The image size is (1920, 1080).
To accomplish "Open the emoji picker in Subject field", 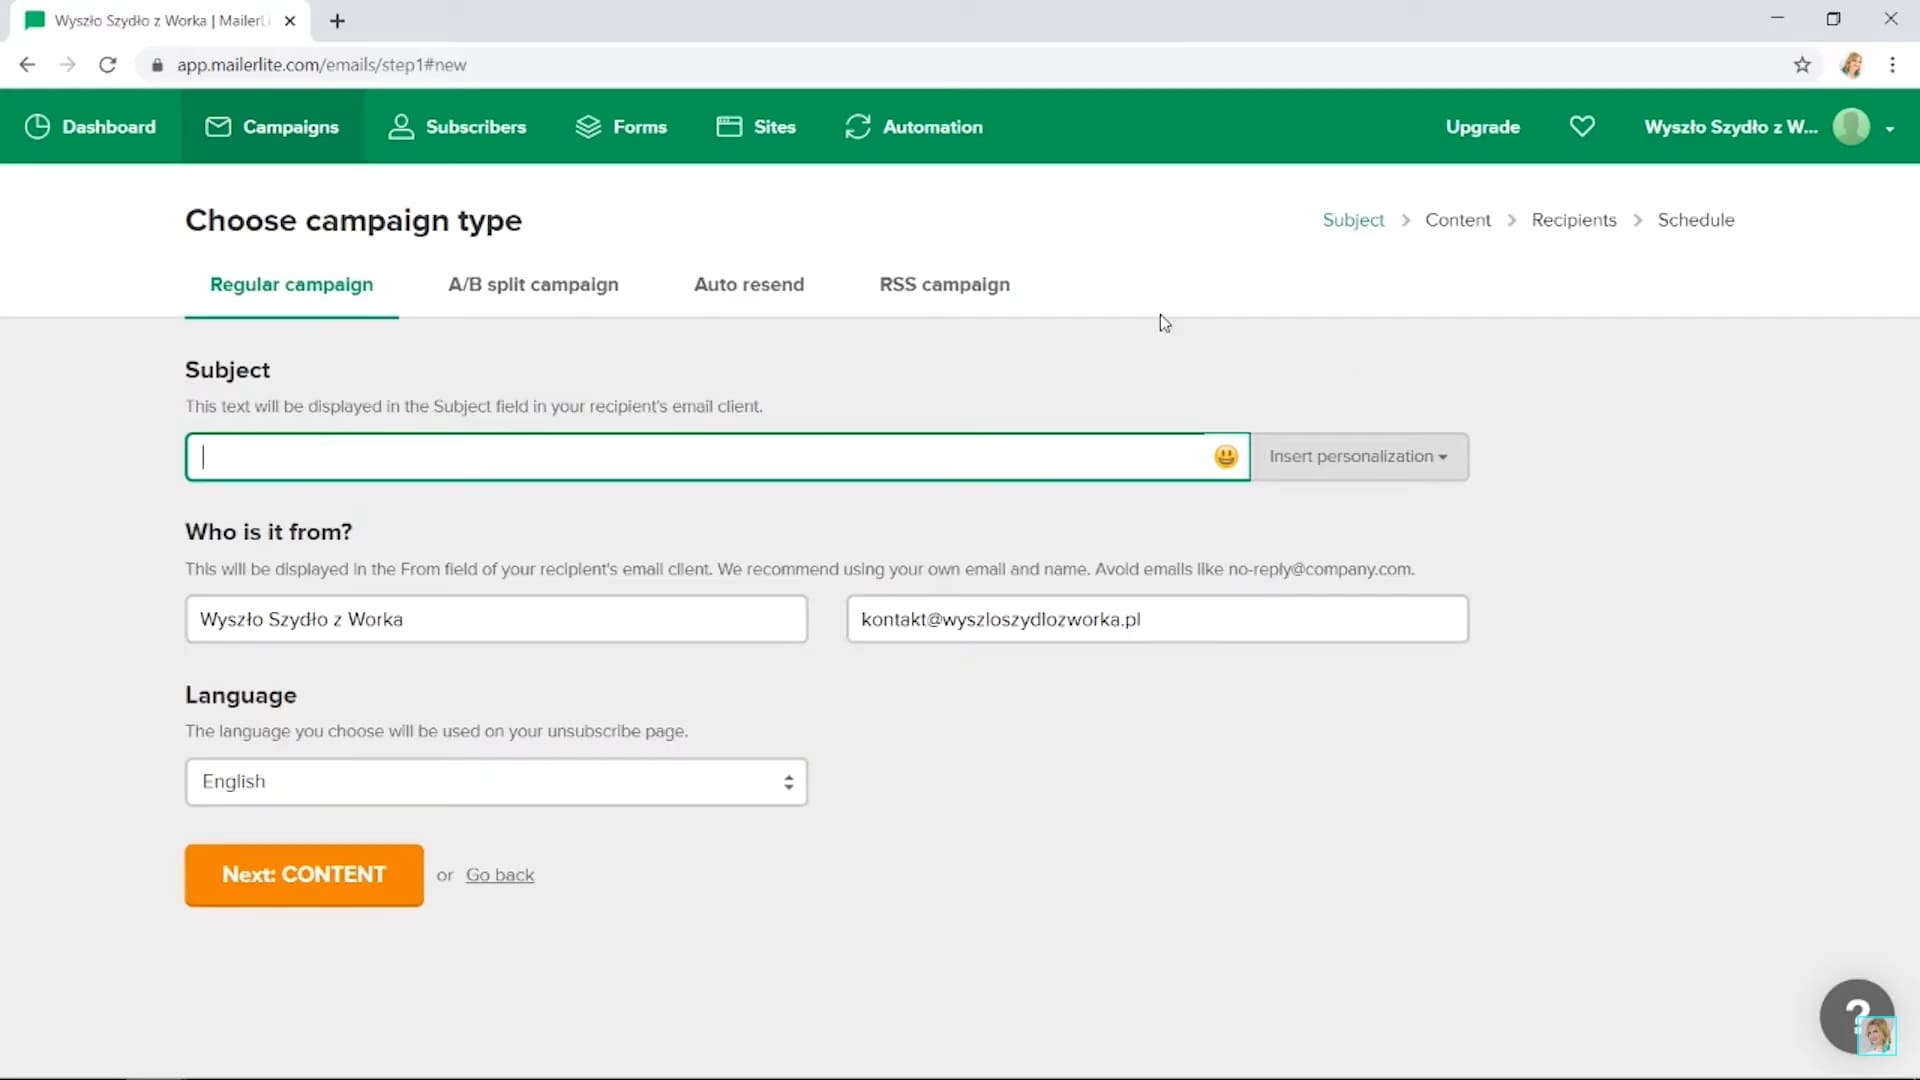I will click(x=1226, y=457).
